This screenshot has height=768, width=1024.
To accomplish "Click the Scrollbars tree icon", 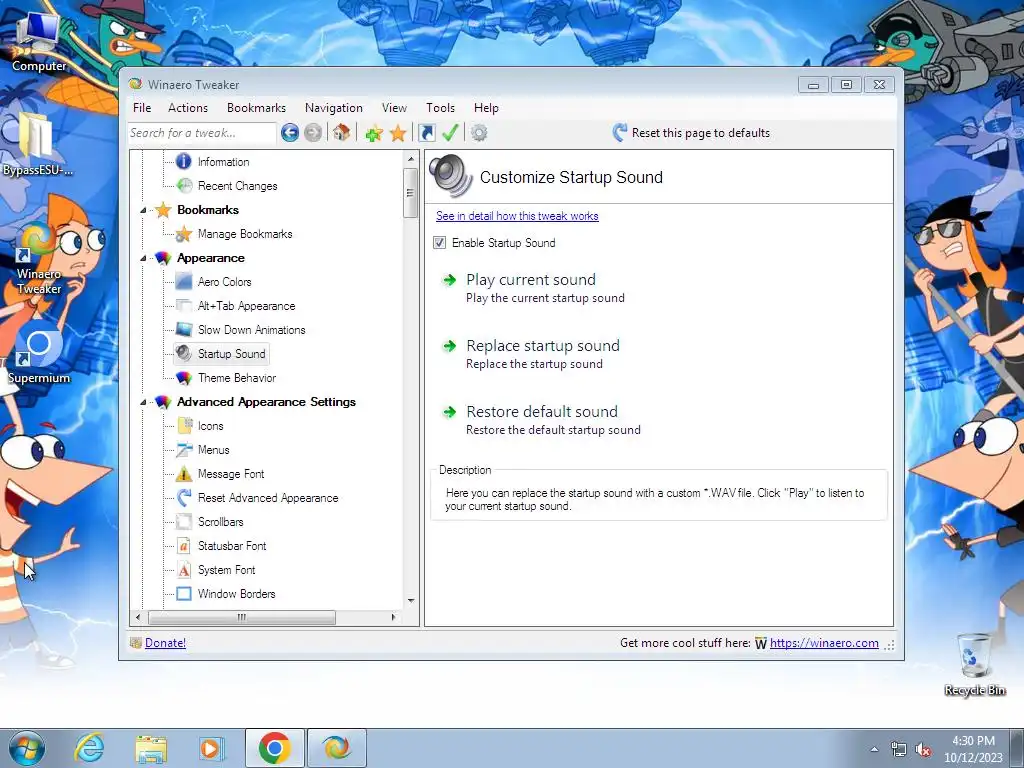I will tap(184, 522).
